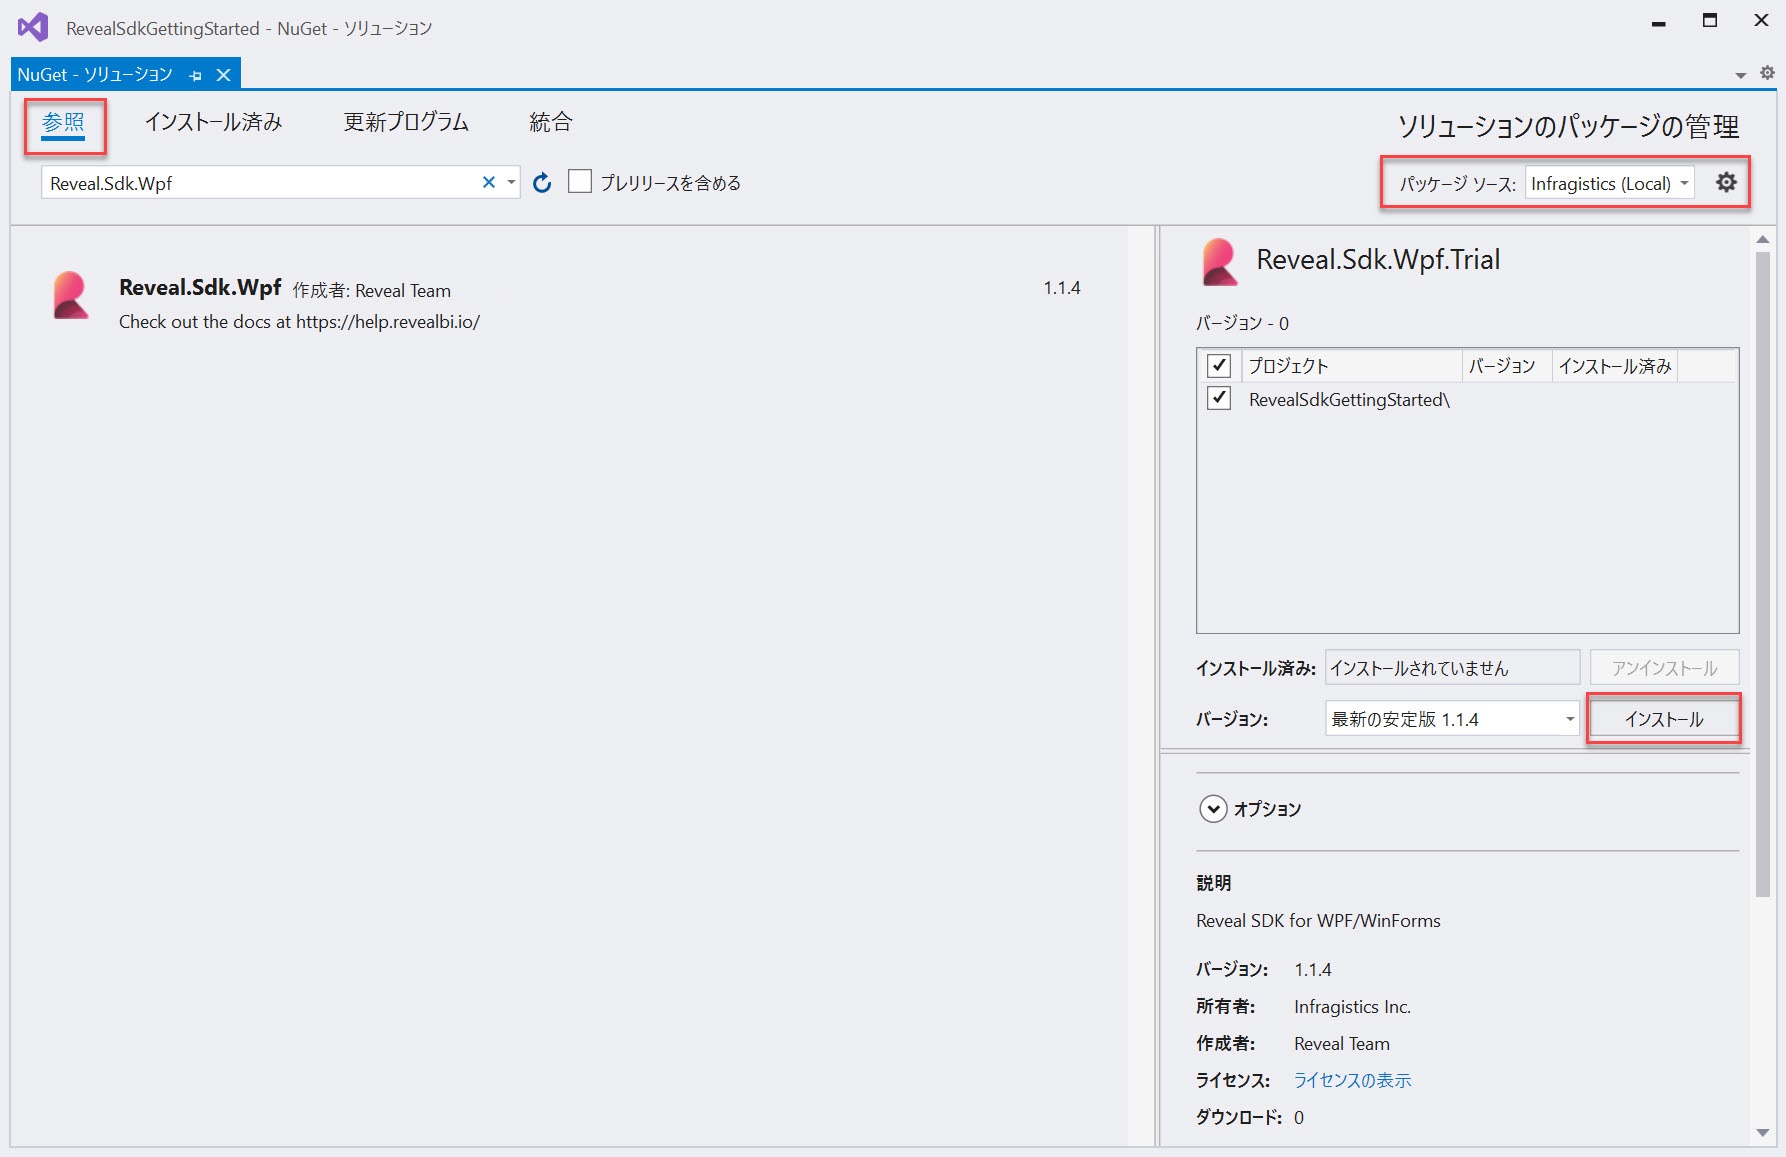This screenshot has width=1786, height=1157.
Task: Open the ライセンスの表示 link
Action: tap(1352, 1080)
